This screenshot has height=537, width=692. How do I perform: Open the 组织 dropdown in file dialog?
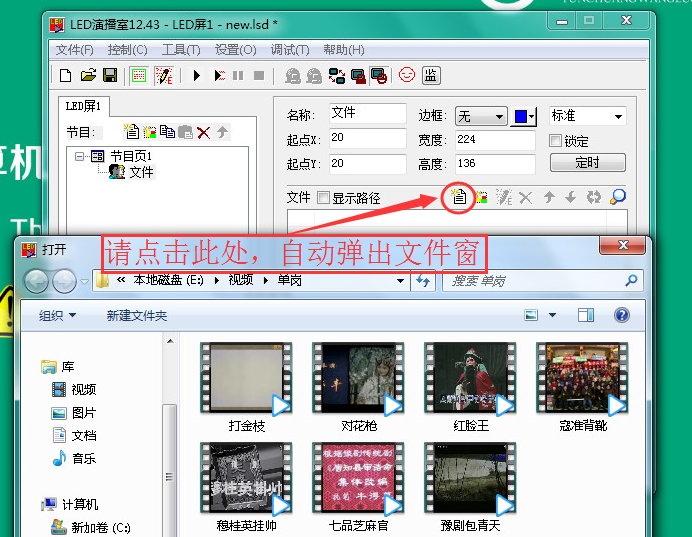(57, 316)
